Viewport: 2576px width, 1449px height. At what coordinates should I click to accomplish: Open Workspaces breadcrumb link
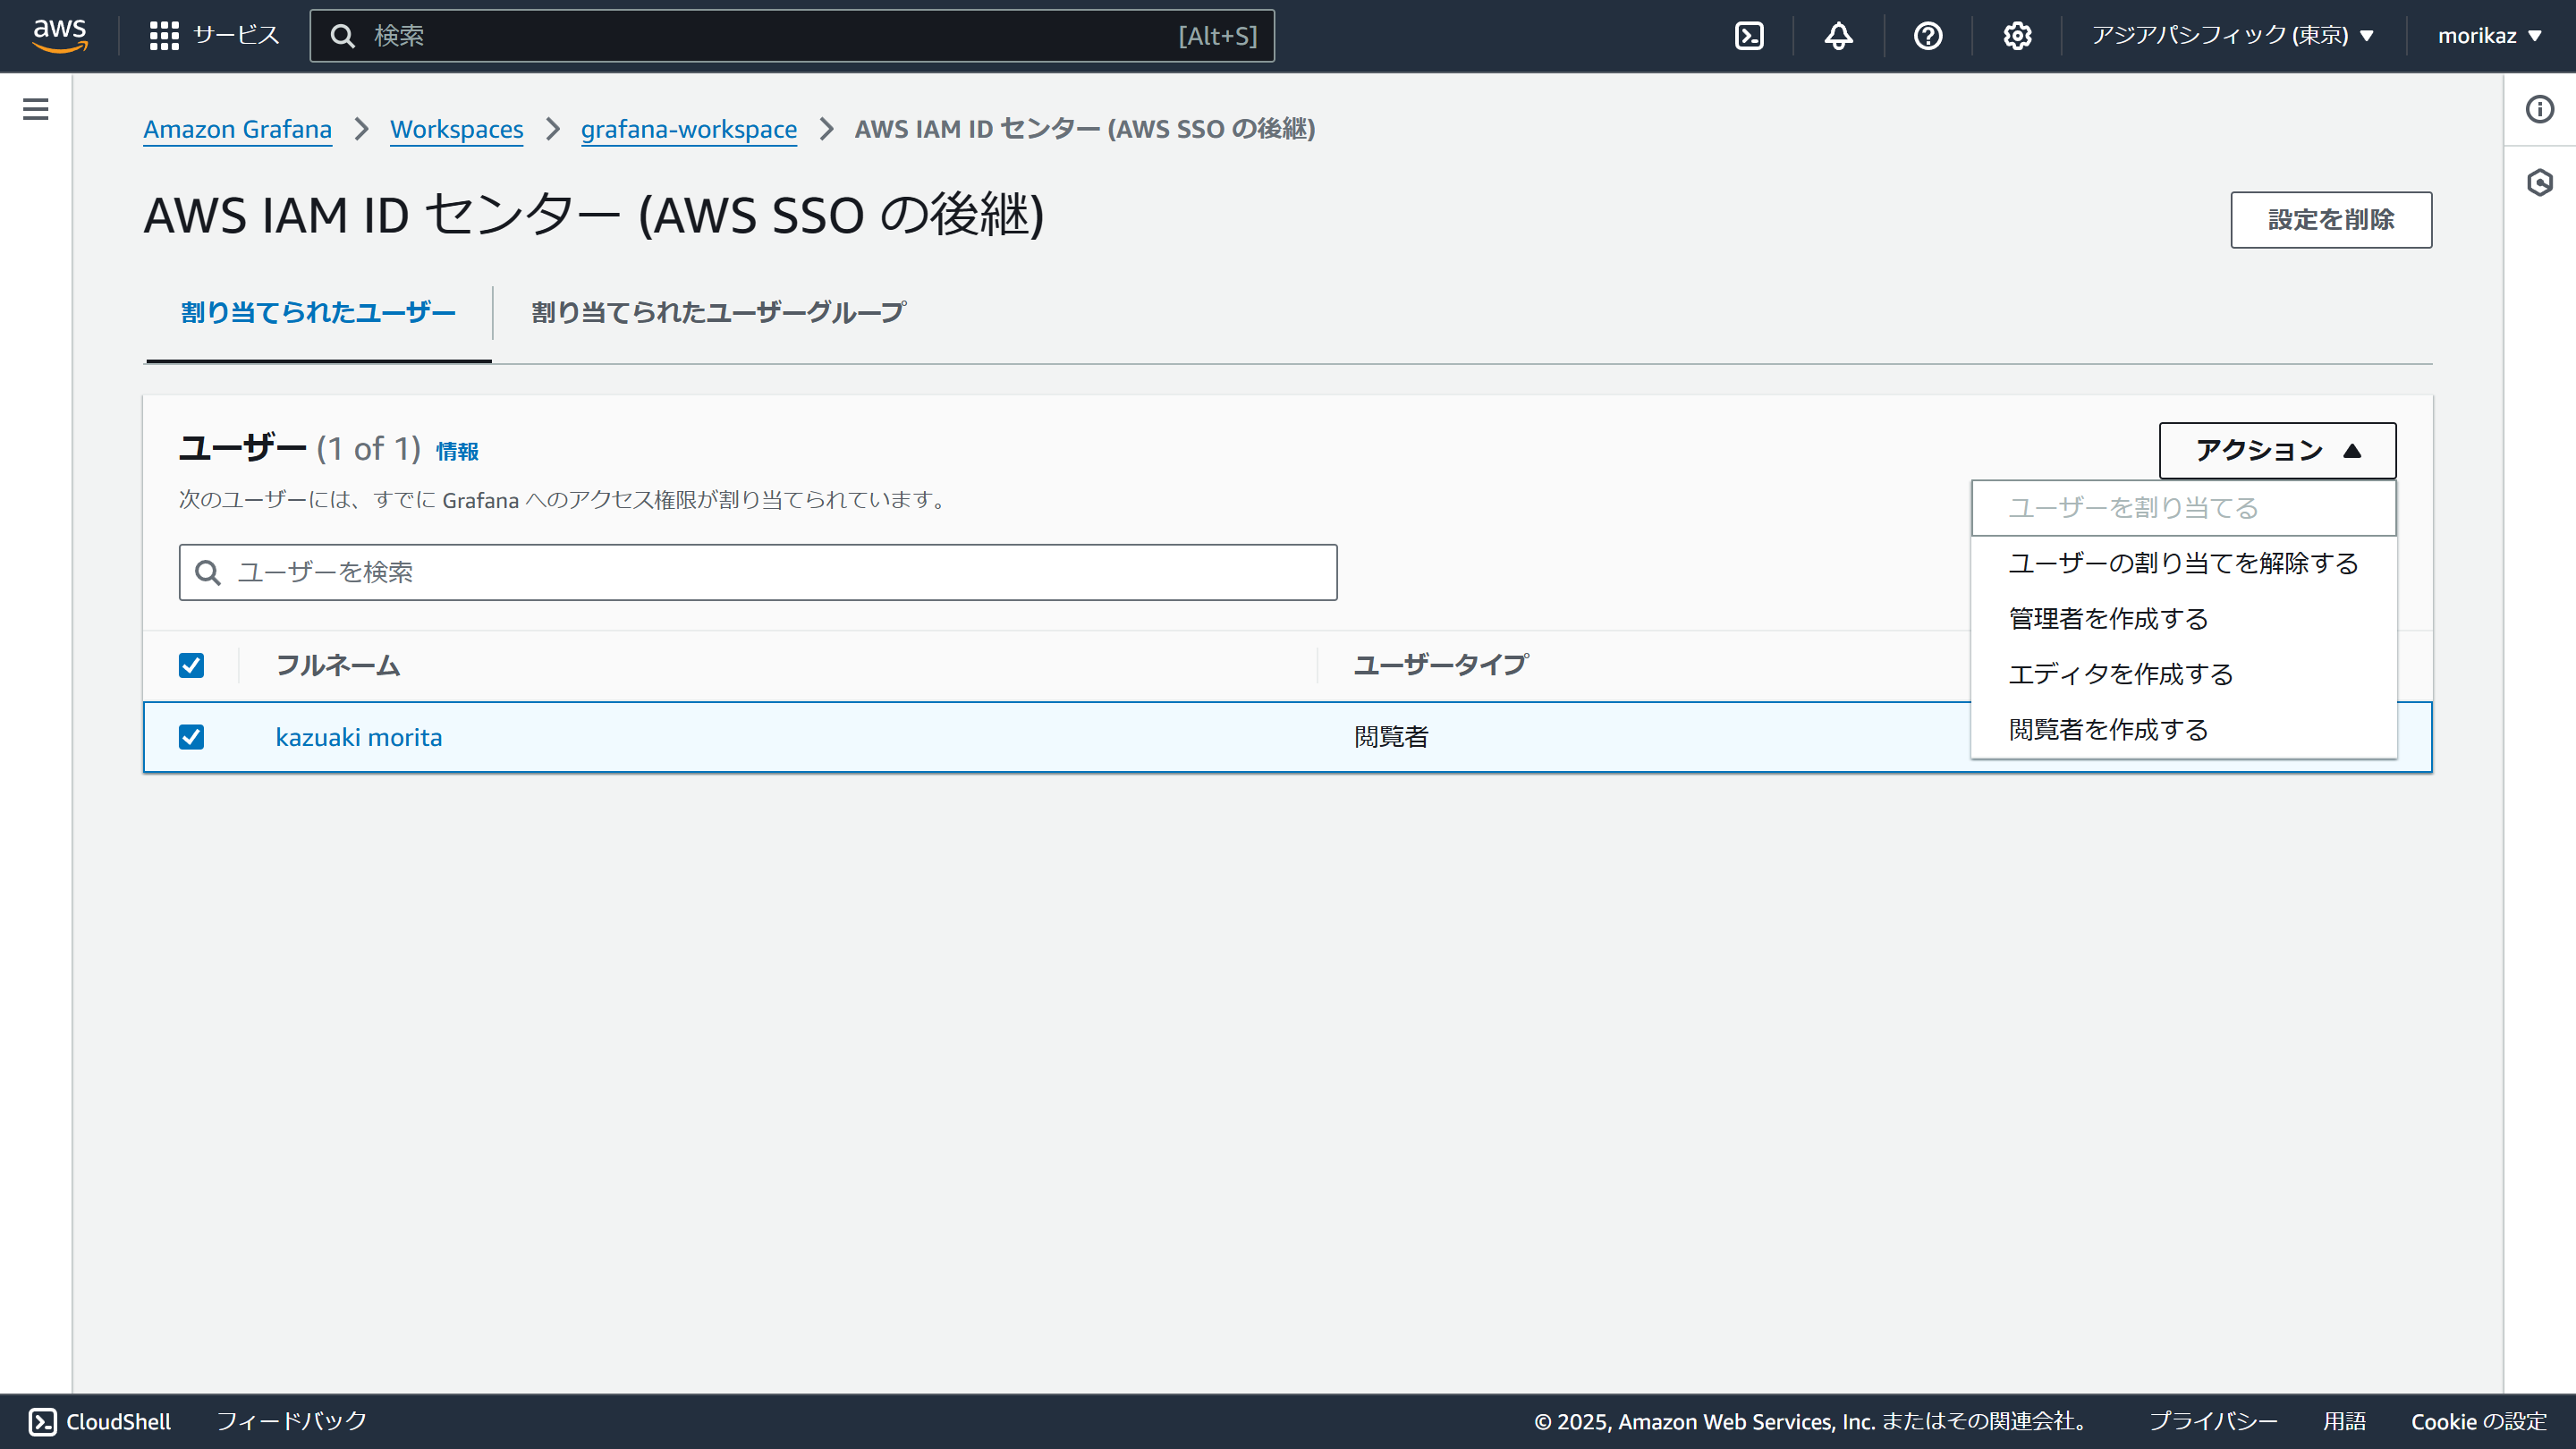click(x=456, y=129)
